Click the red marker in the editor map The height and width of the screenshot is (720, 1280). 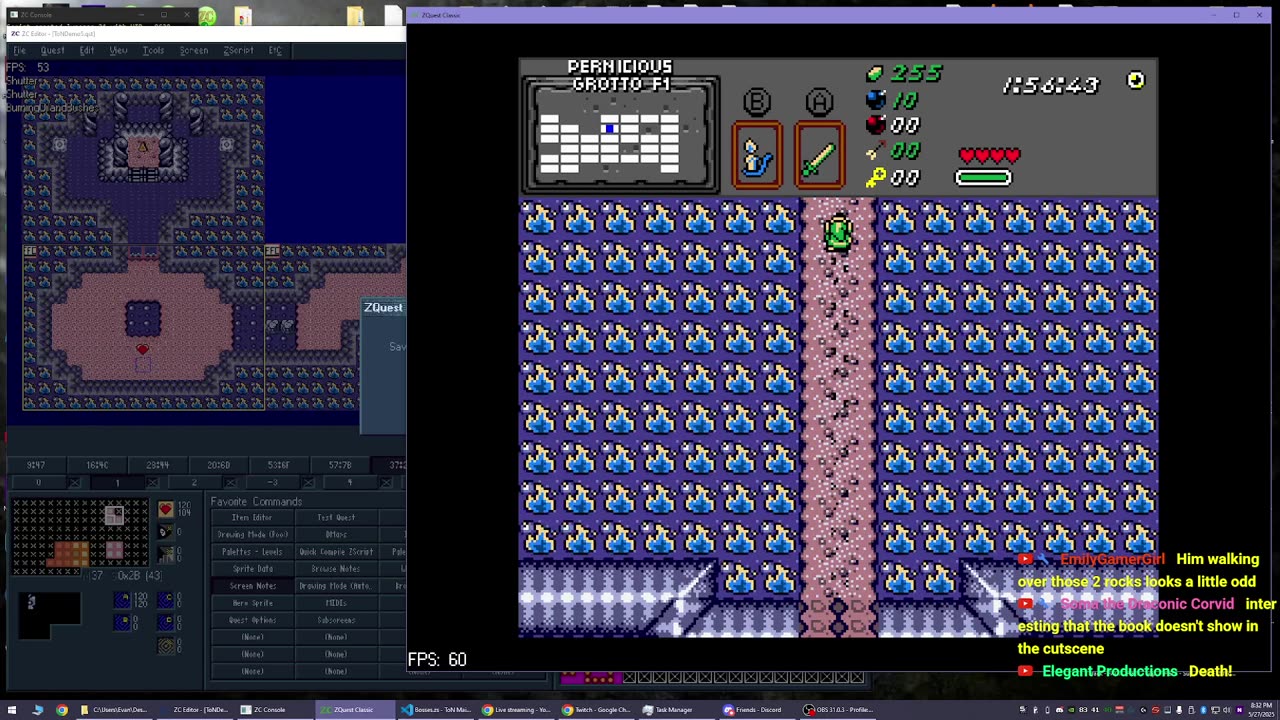[142, 349]
